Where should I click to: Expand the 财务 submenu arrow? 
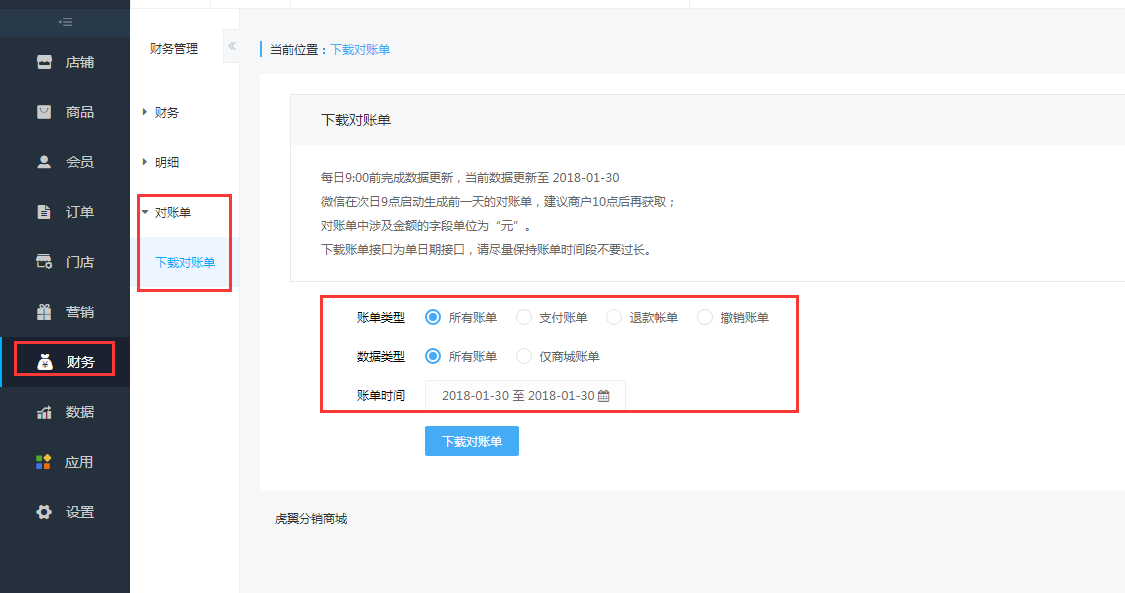[x=144, y=112]
